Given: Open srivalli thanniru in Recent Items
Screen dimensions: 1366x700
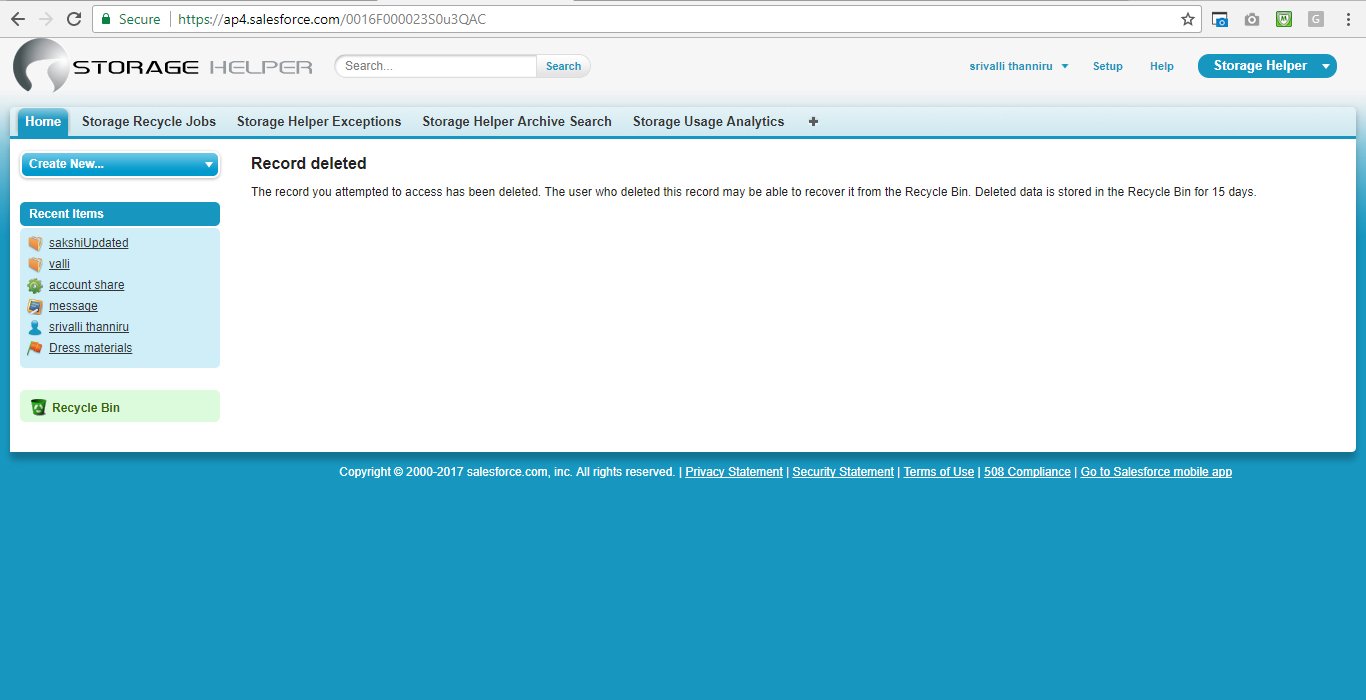Looking at the screenshot, I should pos(89,327).
